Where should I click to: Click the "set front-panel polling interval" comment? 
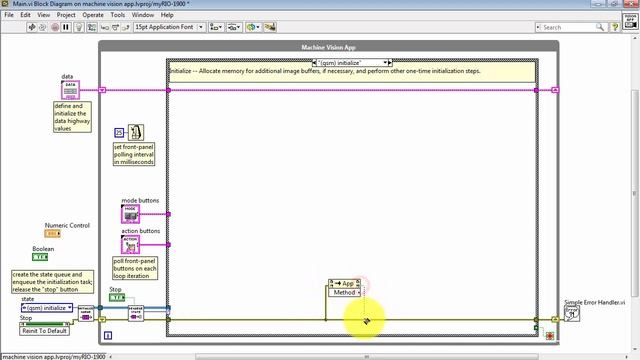click(x=134, y=154)
